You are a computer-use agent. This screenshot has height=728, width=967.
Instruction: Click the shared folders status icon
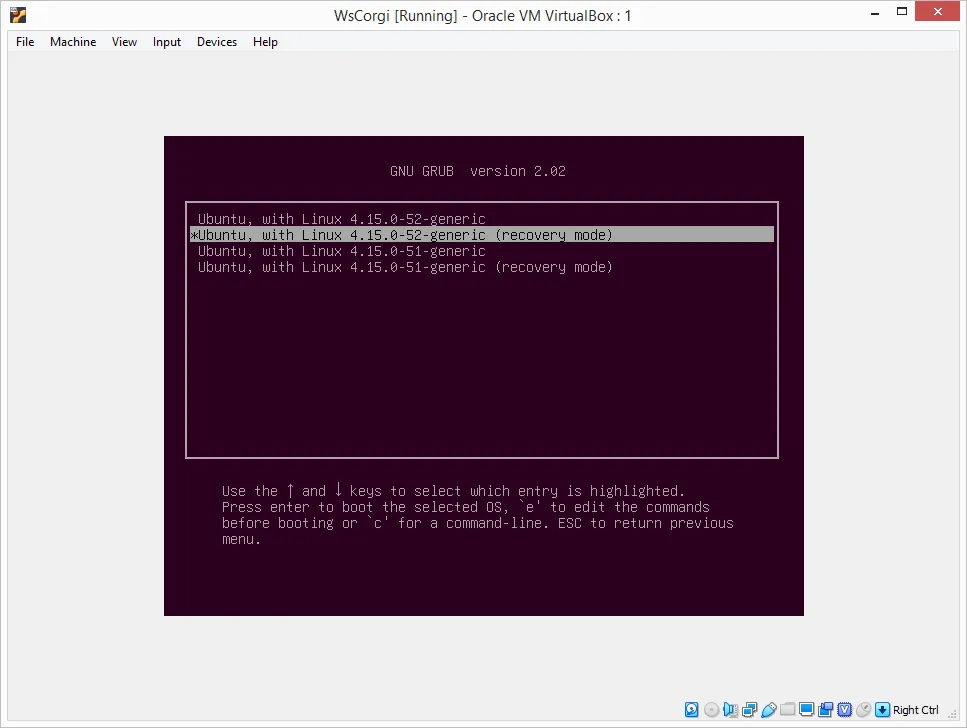point(788,709)
